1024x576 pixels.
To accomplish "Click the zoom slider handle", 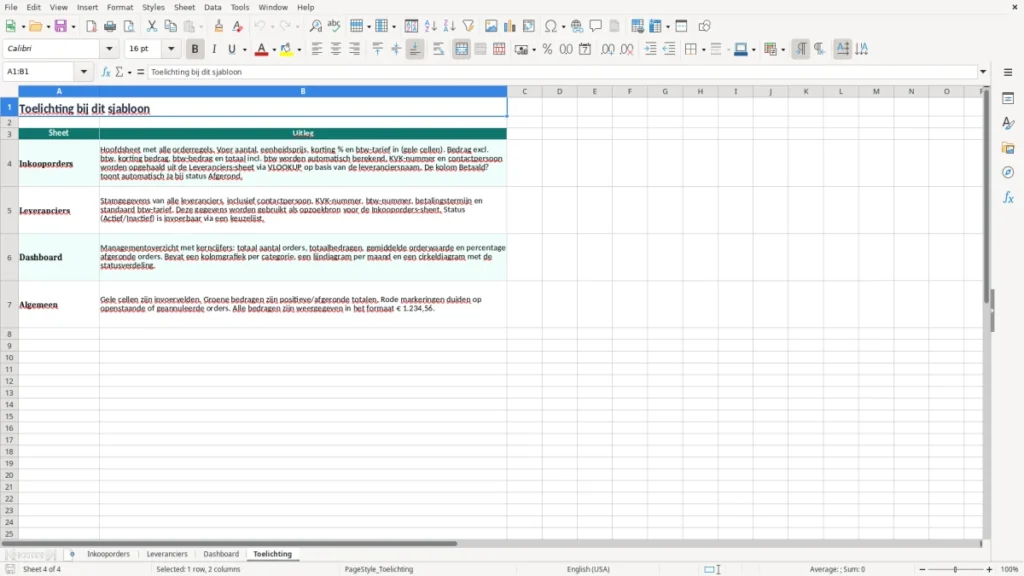I will (x=955, y=569).
